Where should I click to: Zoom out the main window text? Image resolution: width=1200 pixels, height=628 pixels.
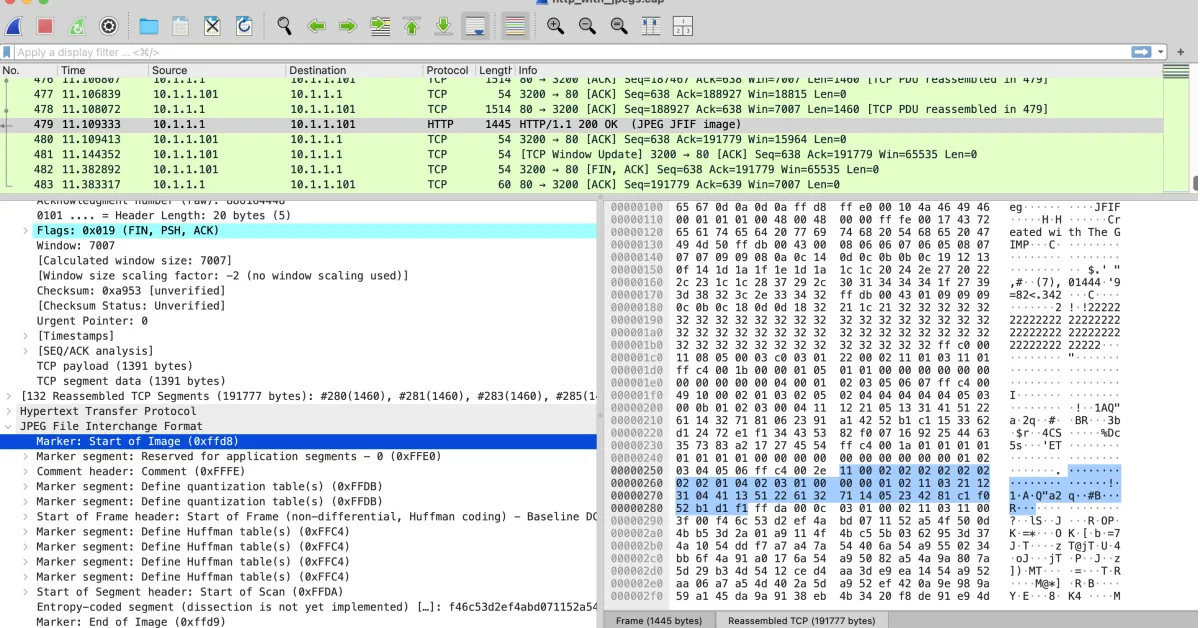click(x=587, y=26)
